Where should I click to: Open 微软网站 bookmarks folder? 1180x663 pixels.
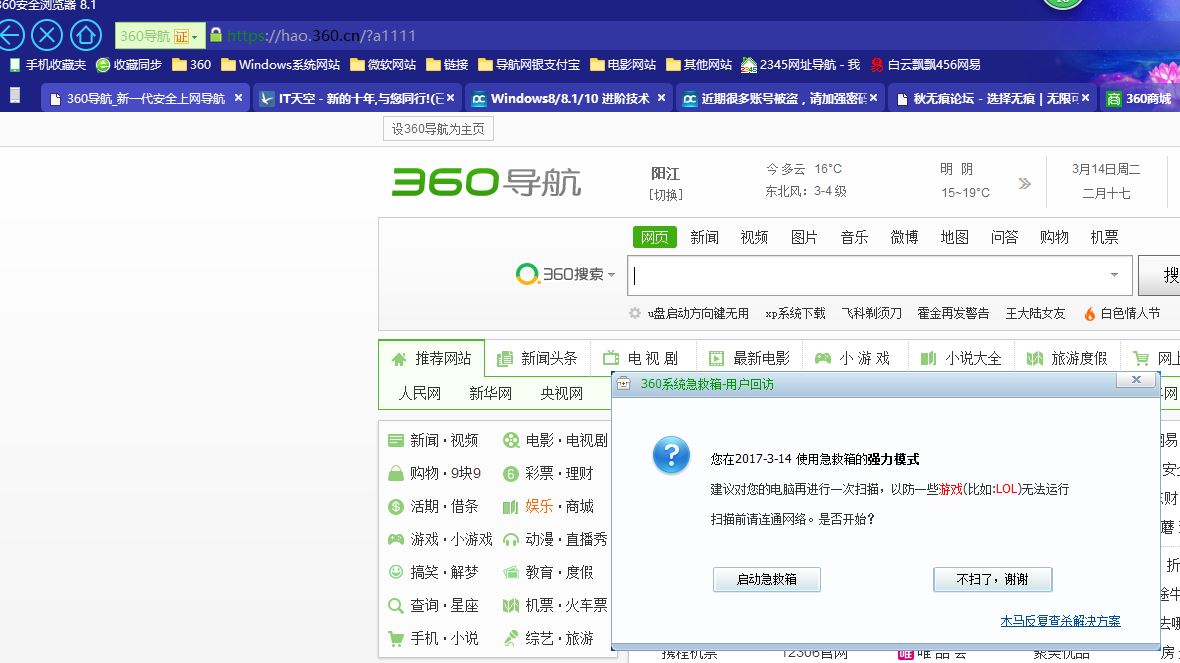(x=383, y=65)
